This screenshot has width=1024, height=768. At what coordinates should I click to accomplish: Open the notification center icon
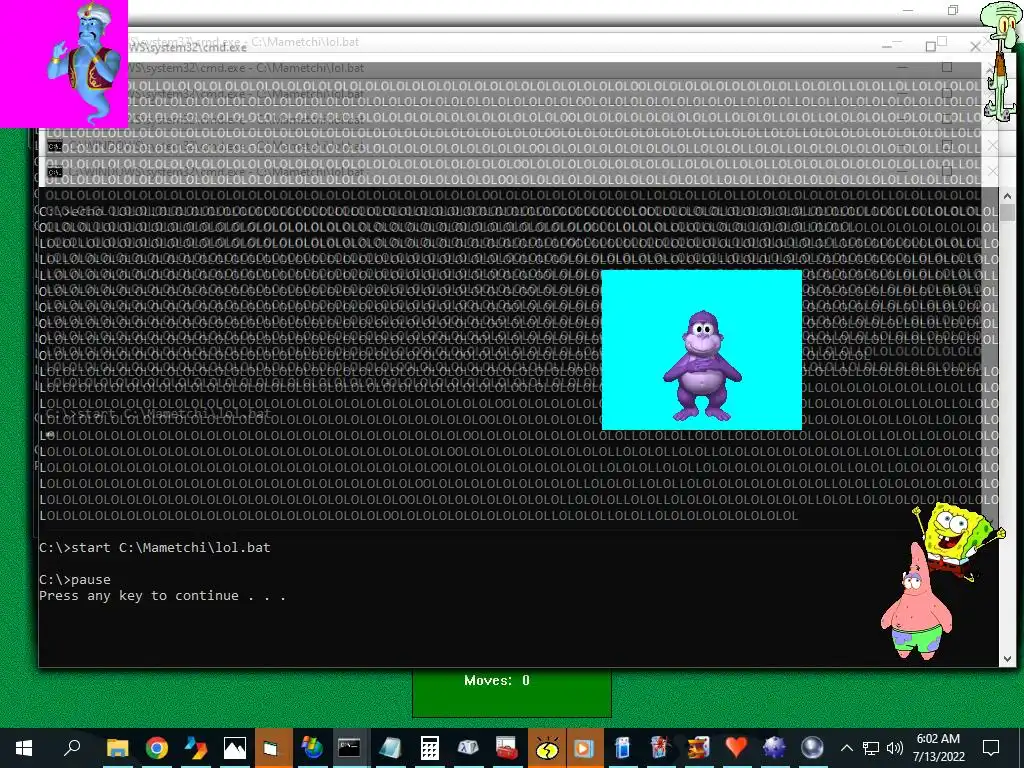(x=991, y=748)
